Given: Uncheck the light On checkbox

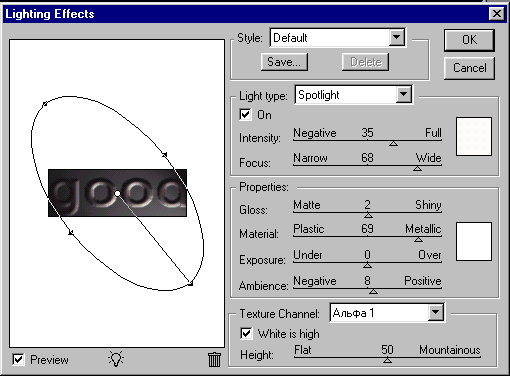Looking at the screenshot, I should click(245, 115).
